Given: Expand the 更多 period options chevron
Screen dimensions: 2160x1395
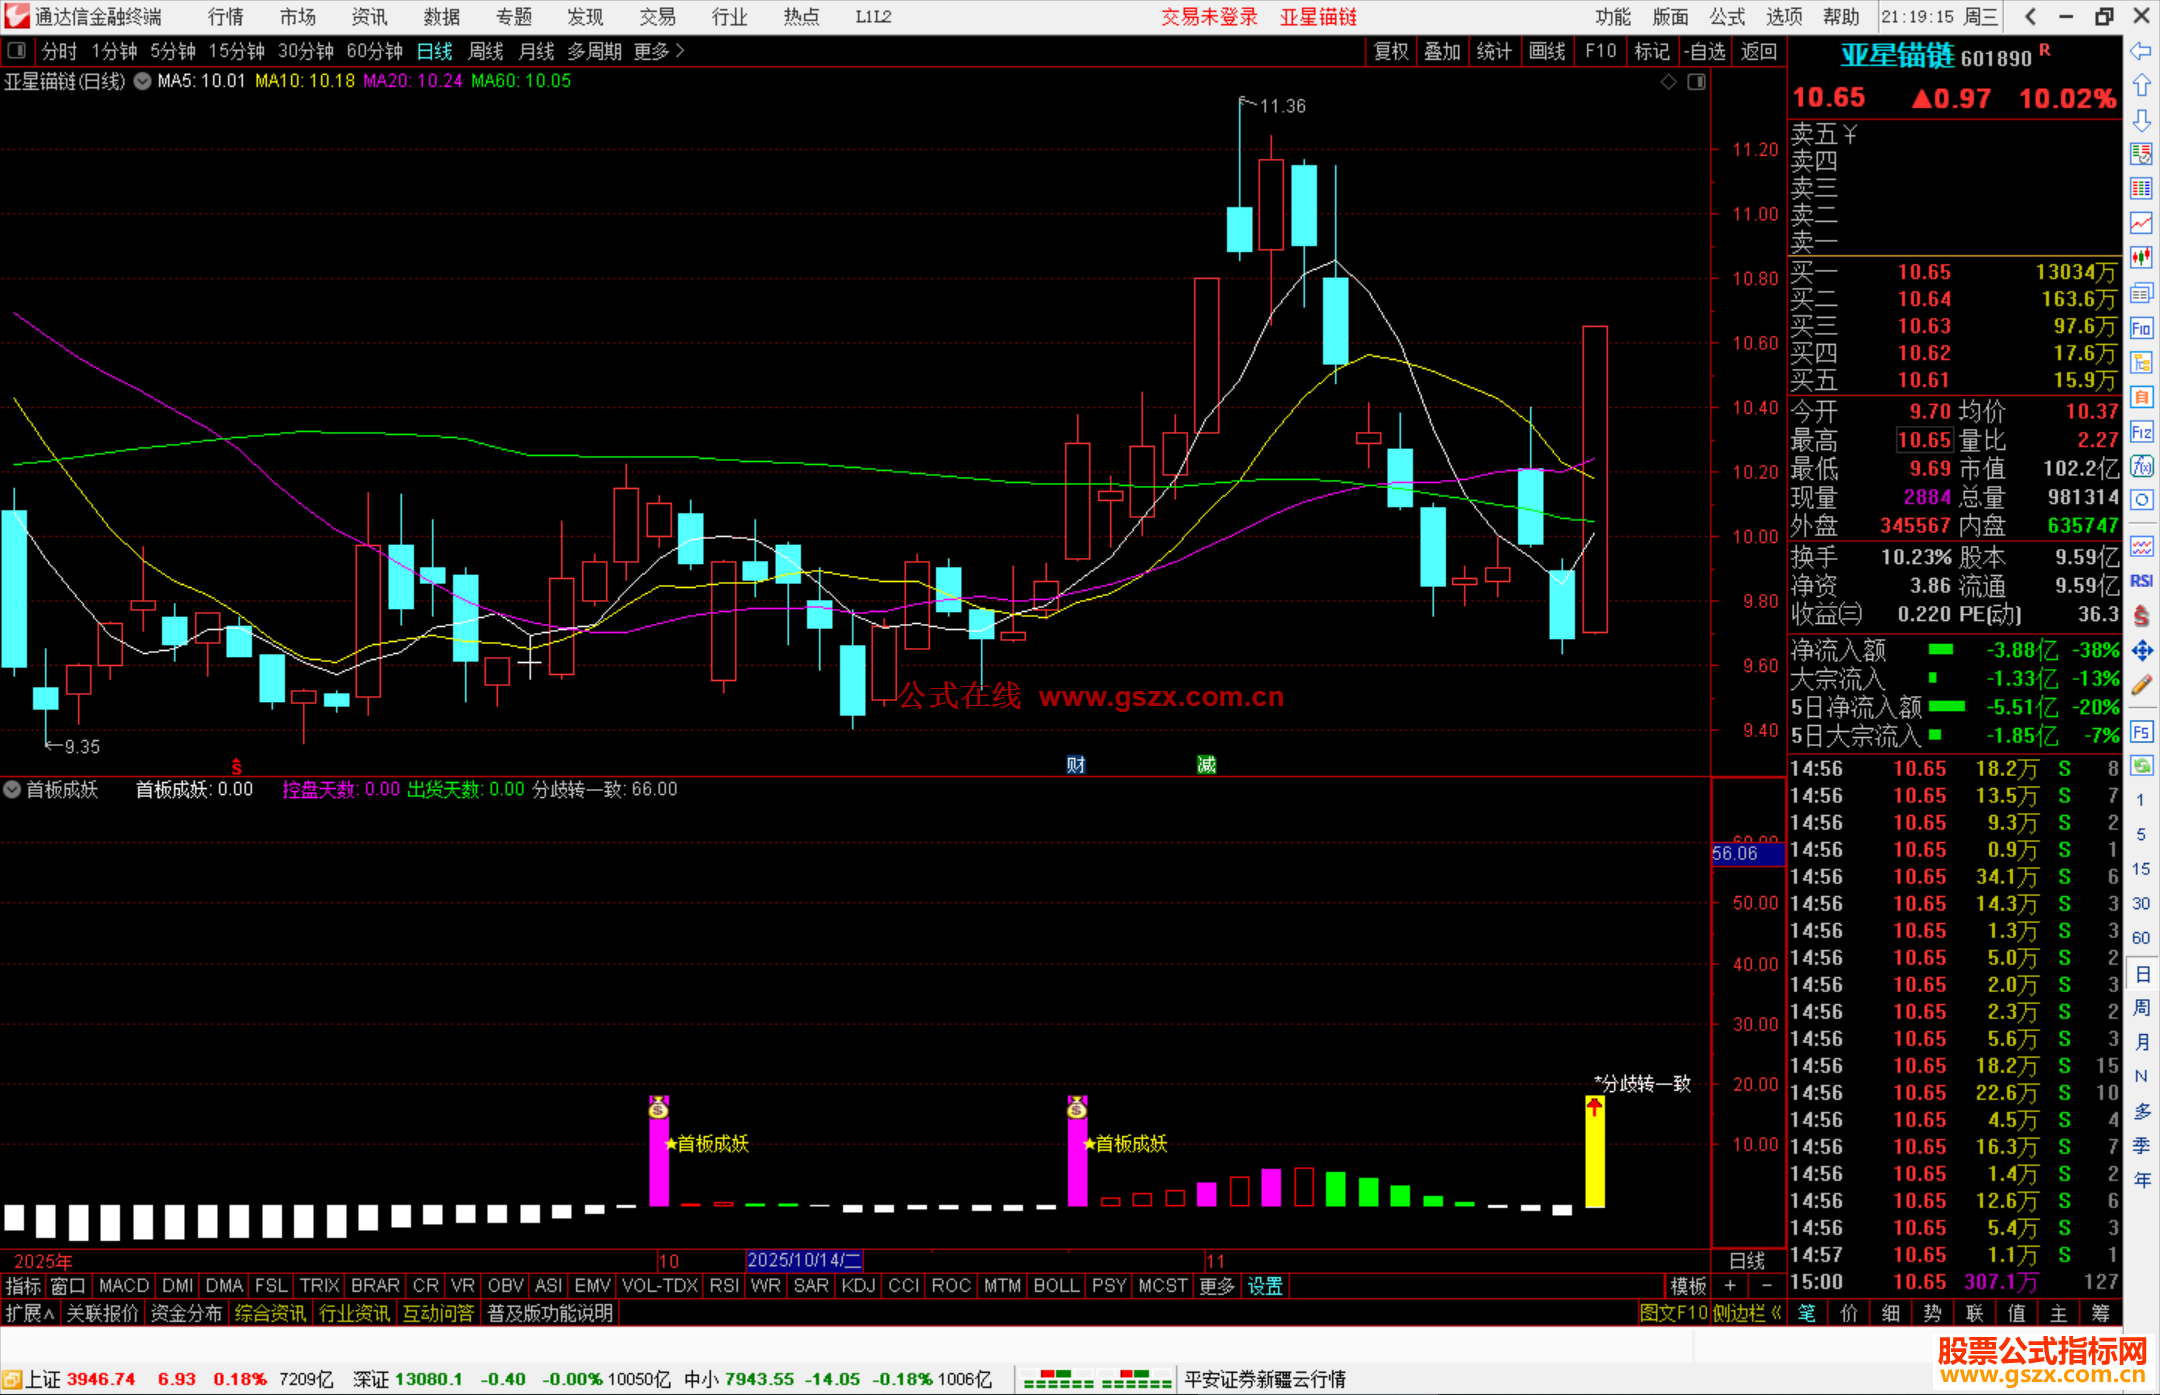Looking at the screenshot, I should [680, 51].
